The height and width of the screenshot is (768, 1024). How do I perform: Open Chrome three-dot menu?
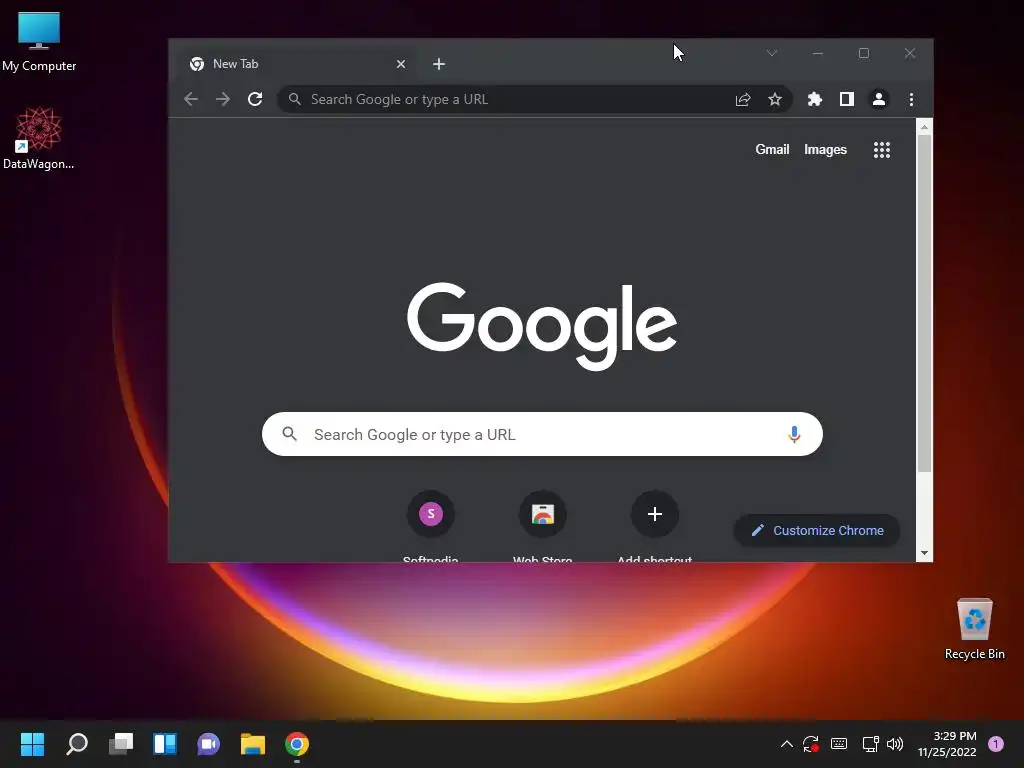click(911, 99)
